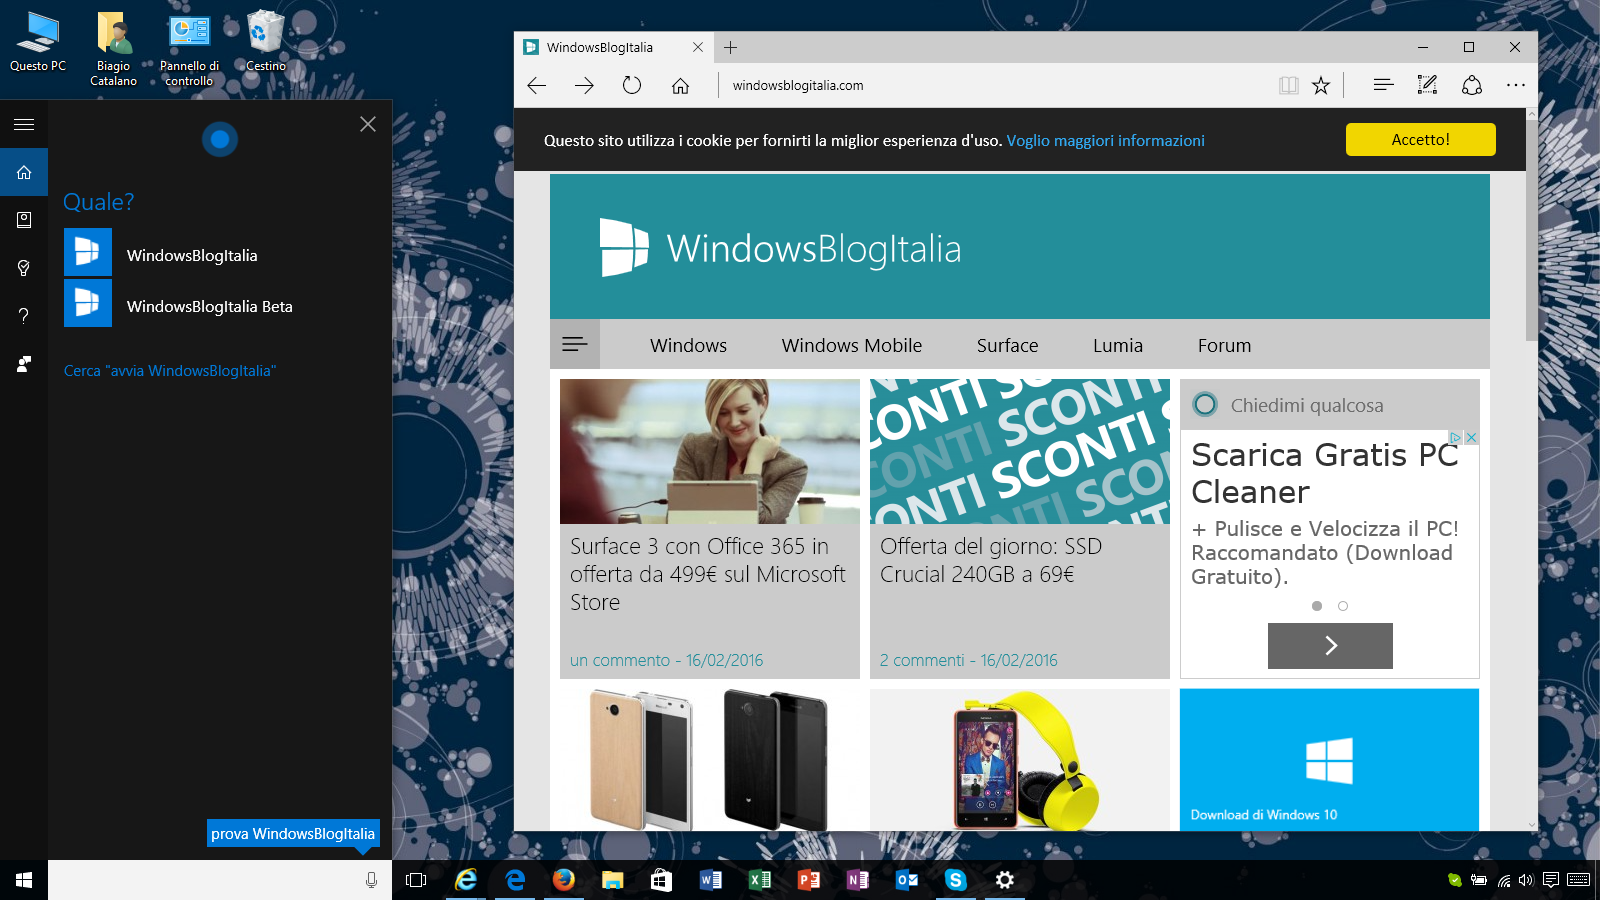The height and width of the screenshot is (900, 1600).
Task: Click Cortana microphone icon
Action: click(x=371, y=880)
